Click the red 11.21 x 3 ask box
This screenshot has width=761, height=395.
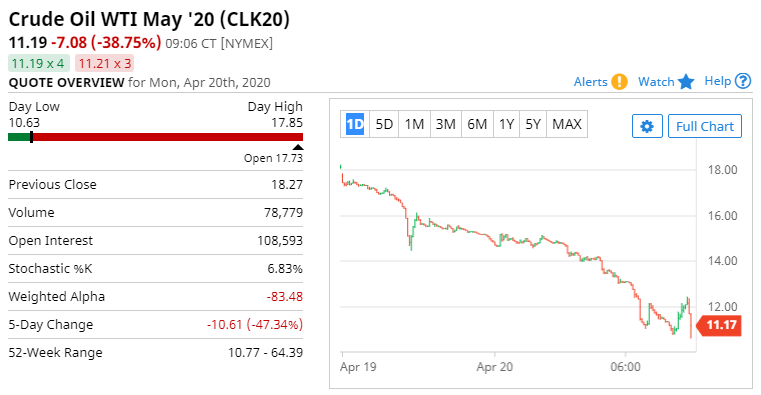pyautogui.click(x=104, y=64)
